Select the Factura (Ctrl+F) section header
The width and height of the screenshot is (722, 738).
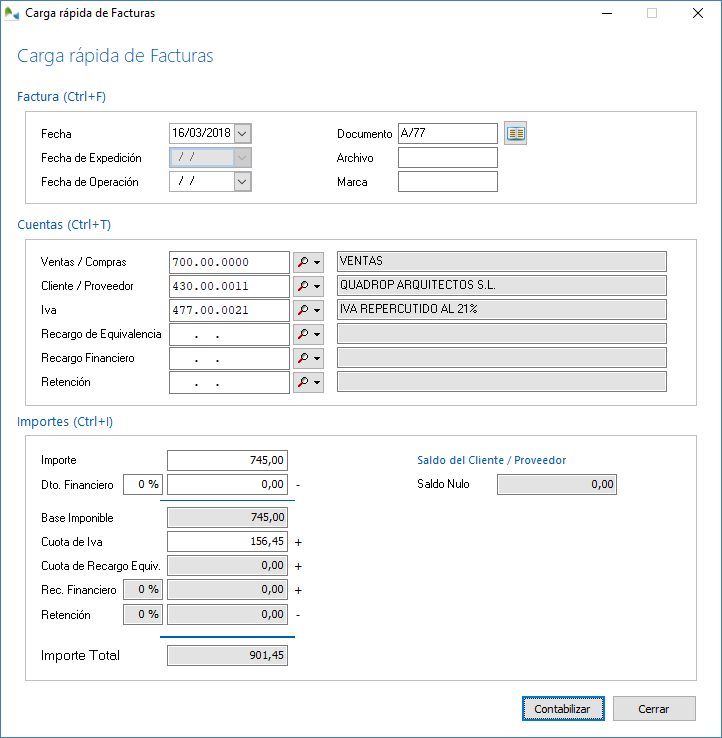coord(62,97)
